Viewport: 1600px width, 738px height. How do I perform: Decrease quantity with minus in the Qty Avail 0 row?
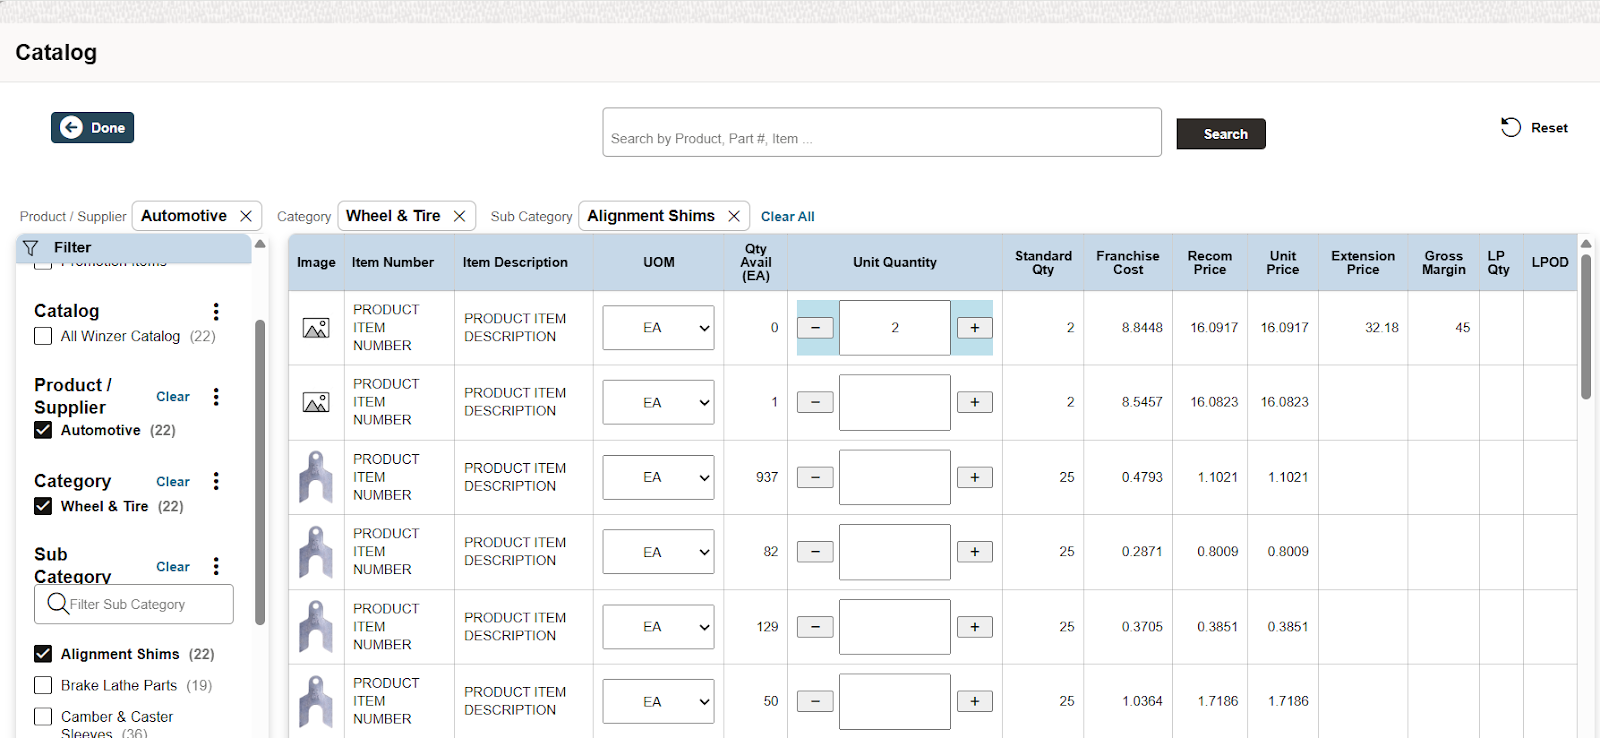point(815,328)
